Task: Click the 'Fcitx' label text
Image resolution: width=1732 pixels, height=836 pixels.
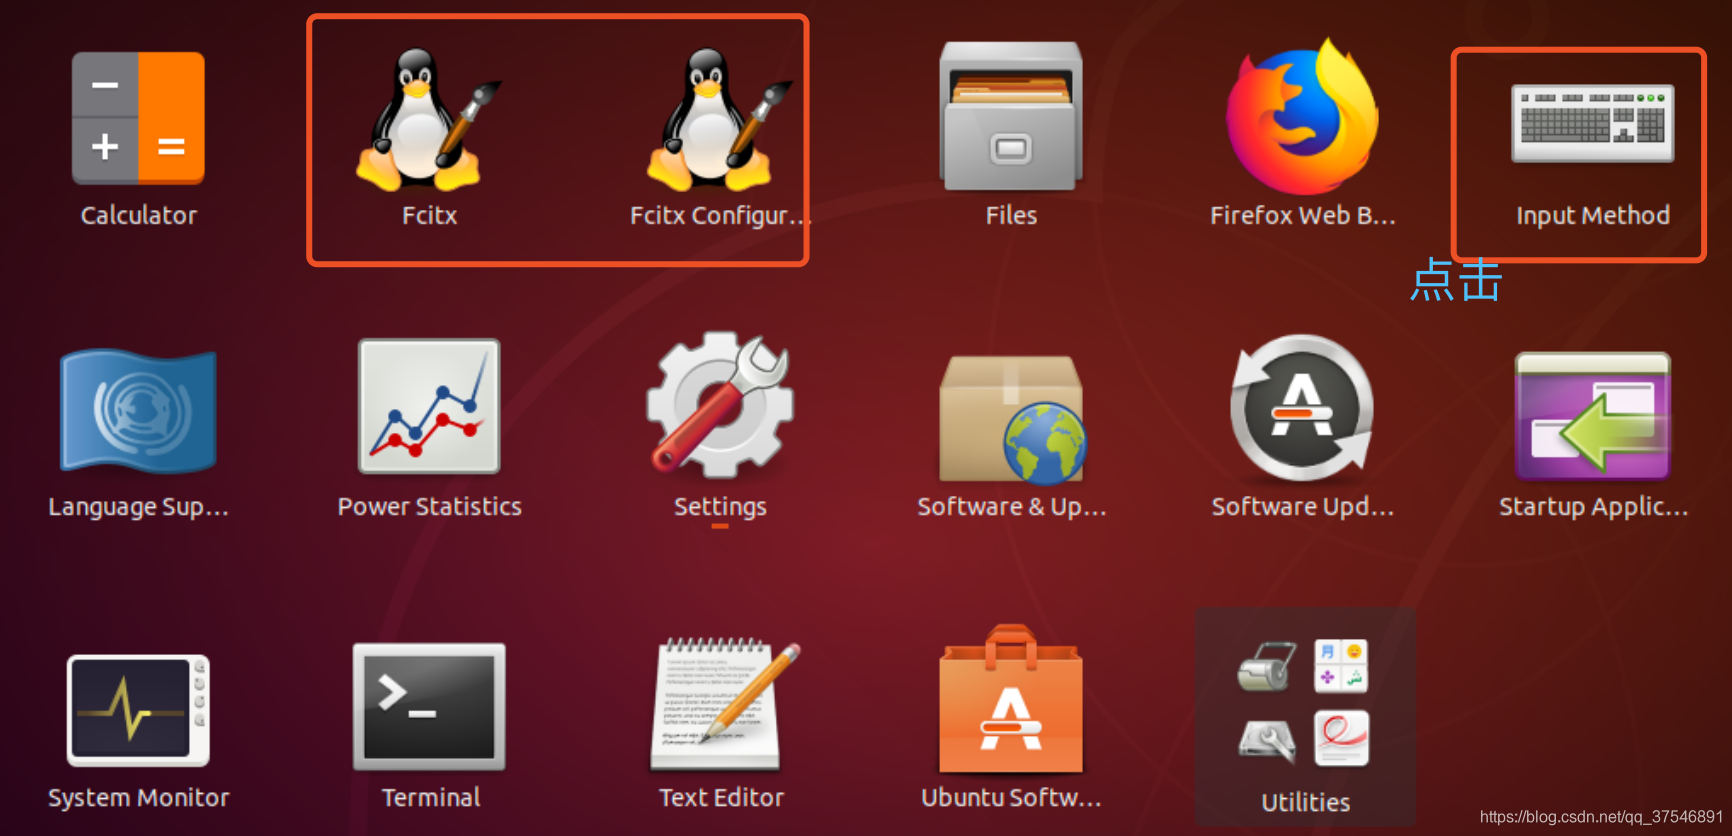Action: point(429,215)
